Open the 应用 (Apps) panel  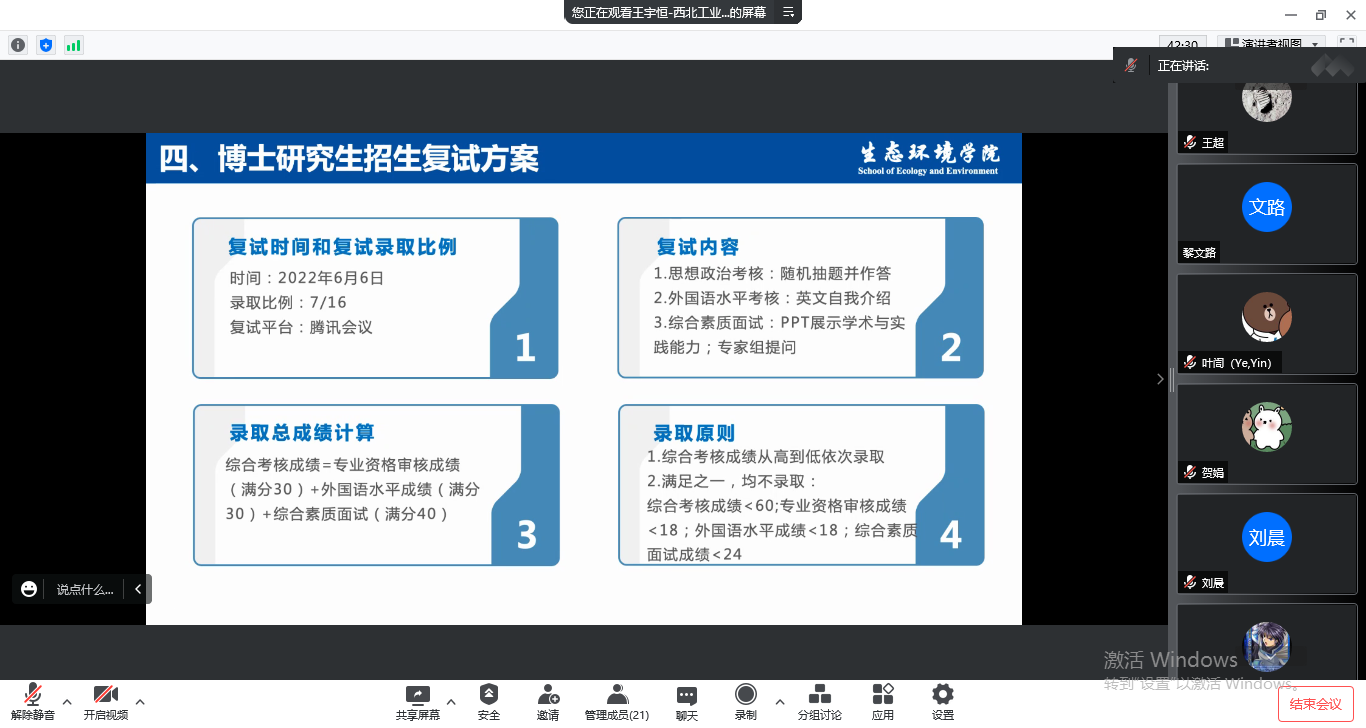click(x=882, y=700)
